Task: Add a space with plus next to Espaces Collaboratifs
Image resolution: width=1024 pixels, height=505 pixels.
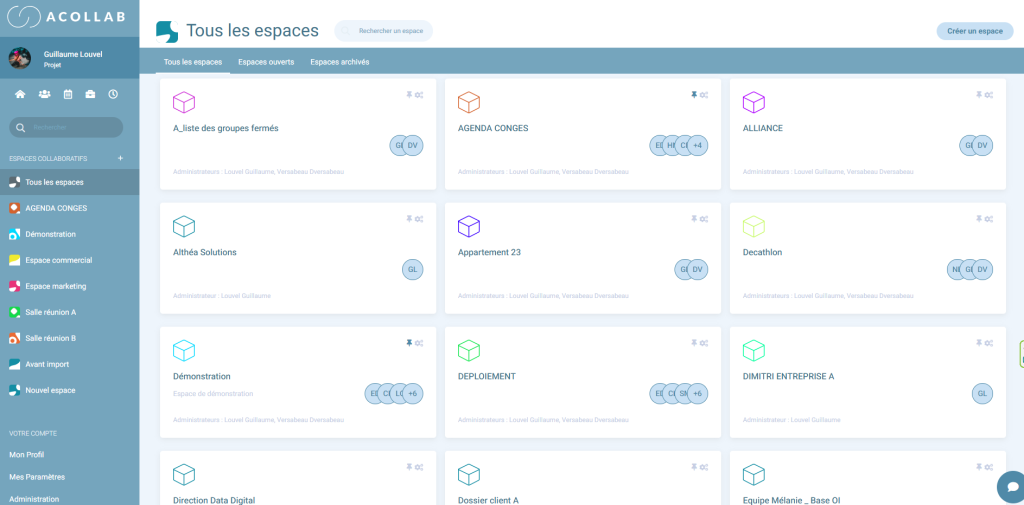Action: tap(120, 158)
